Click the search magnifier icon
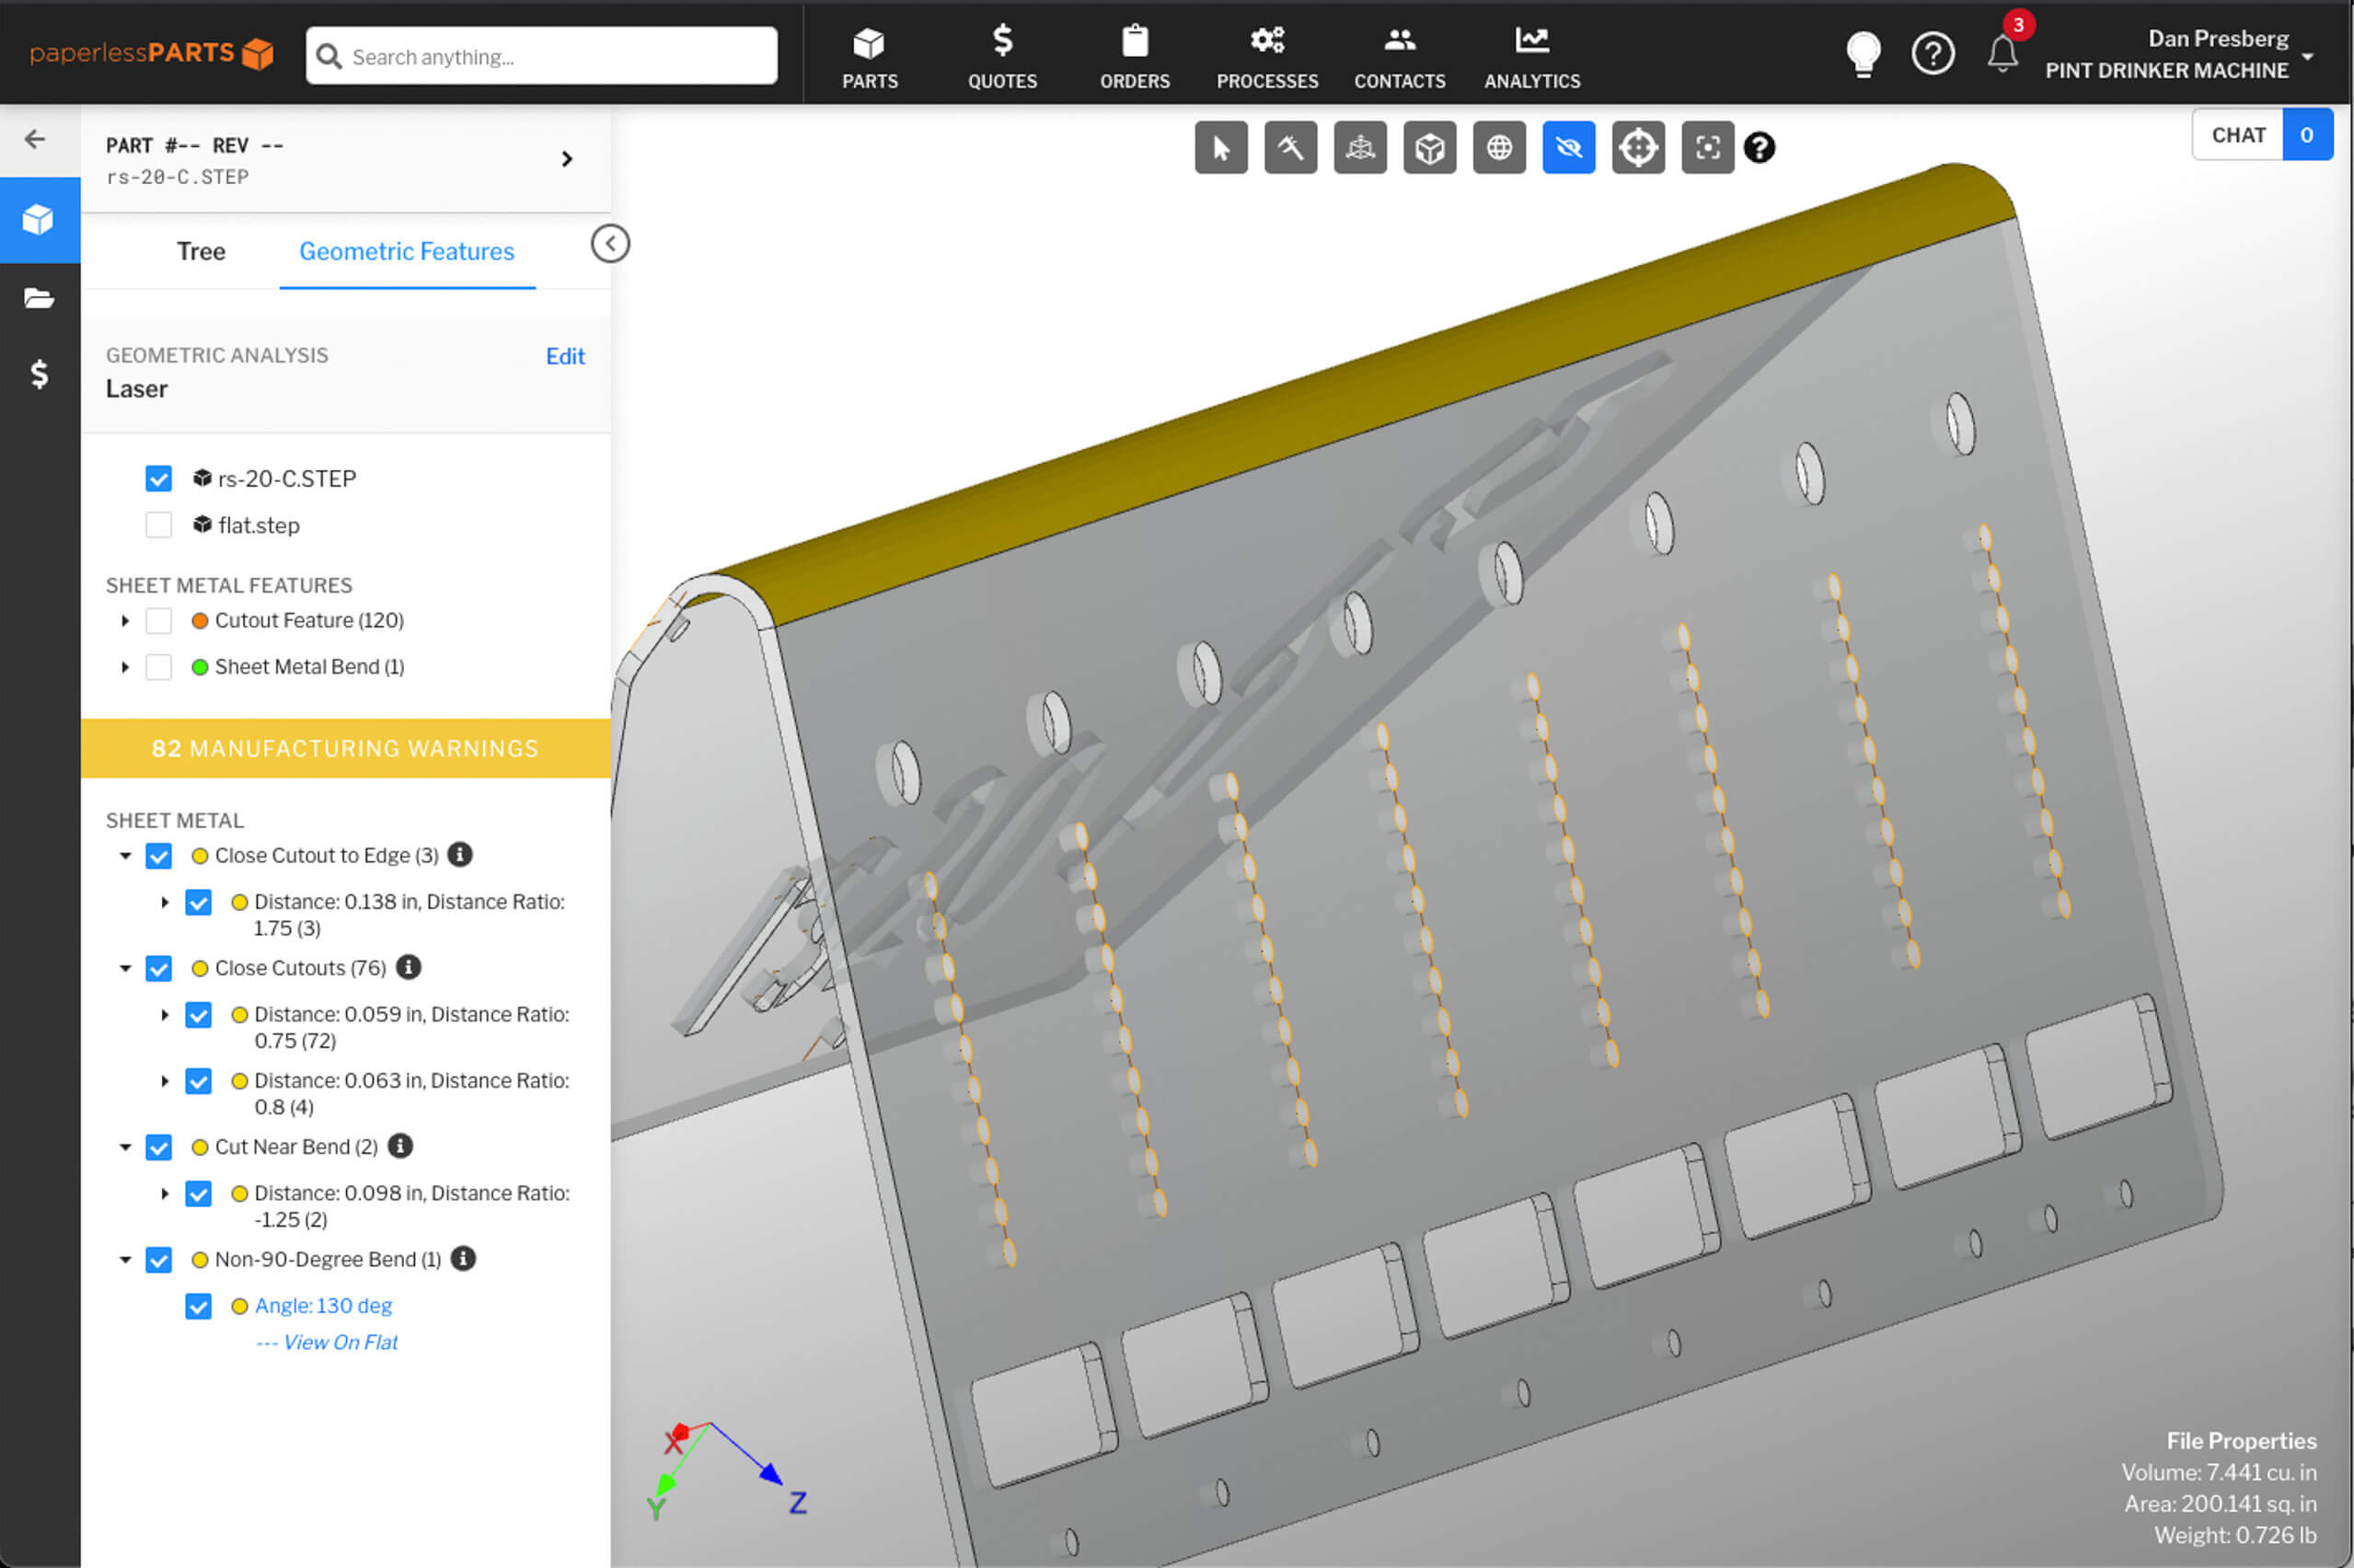This screenshot has width=2354, height=1568. click(329, 56)
